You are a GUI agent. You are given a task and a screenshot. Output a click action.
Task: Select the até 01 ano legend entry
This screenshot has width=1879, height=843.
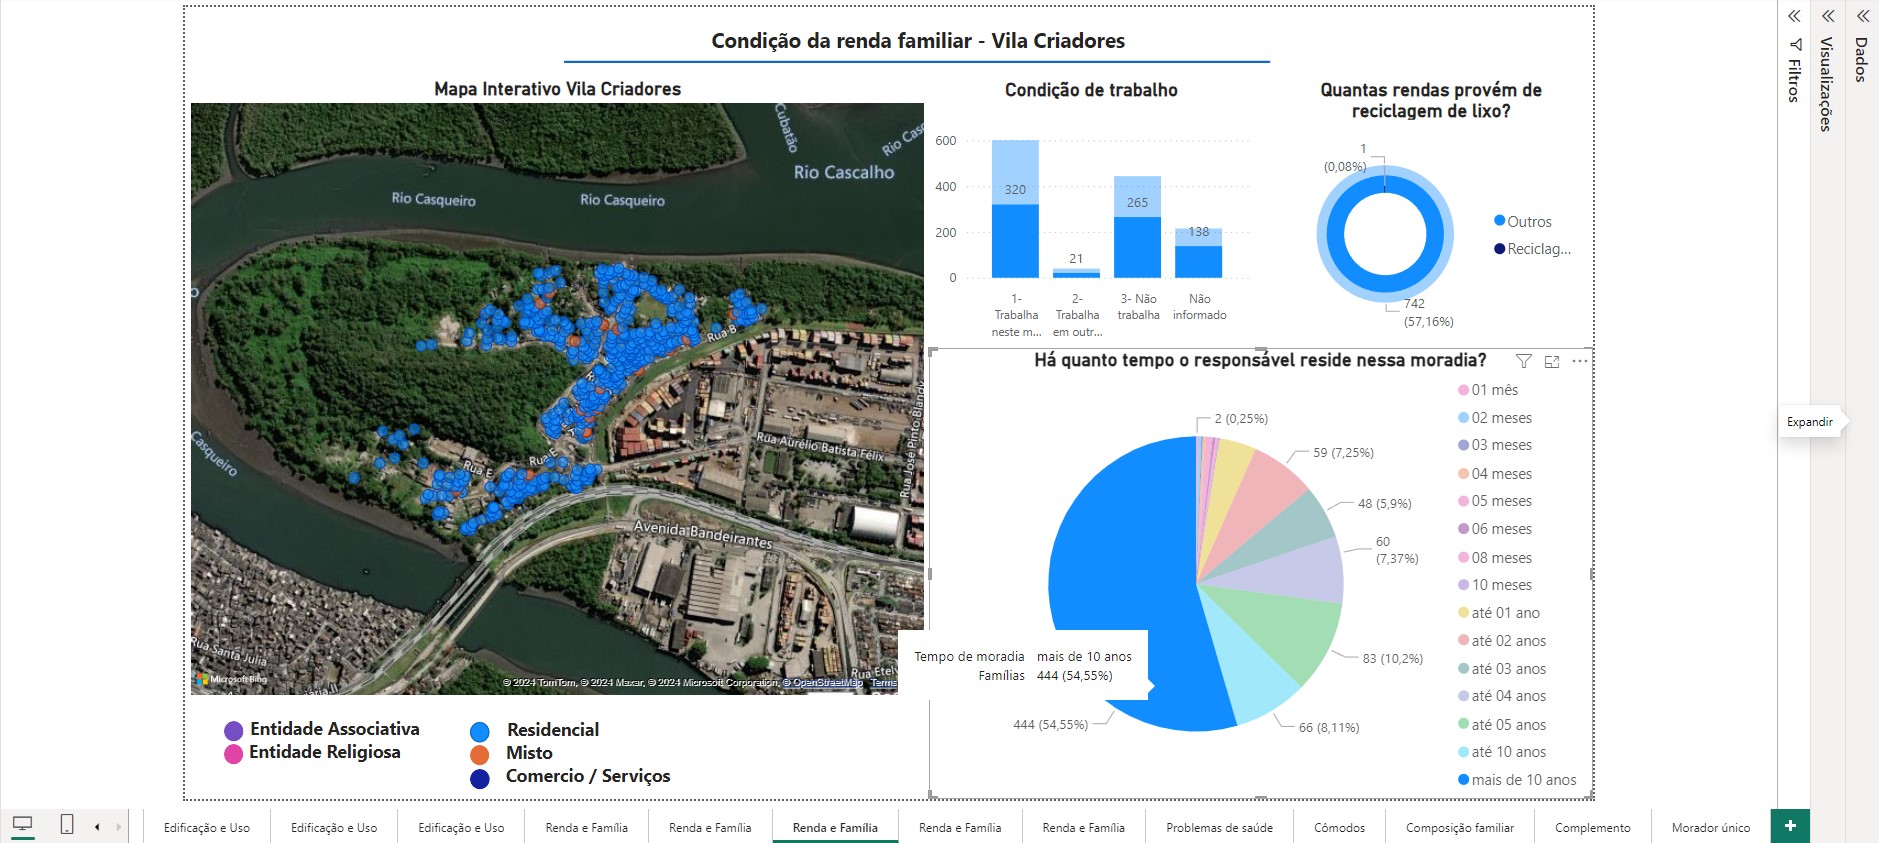1499,613
